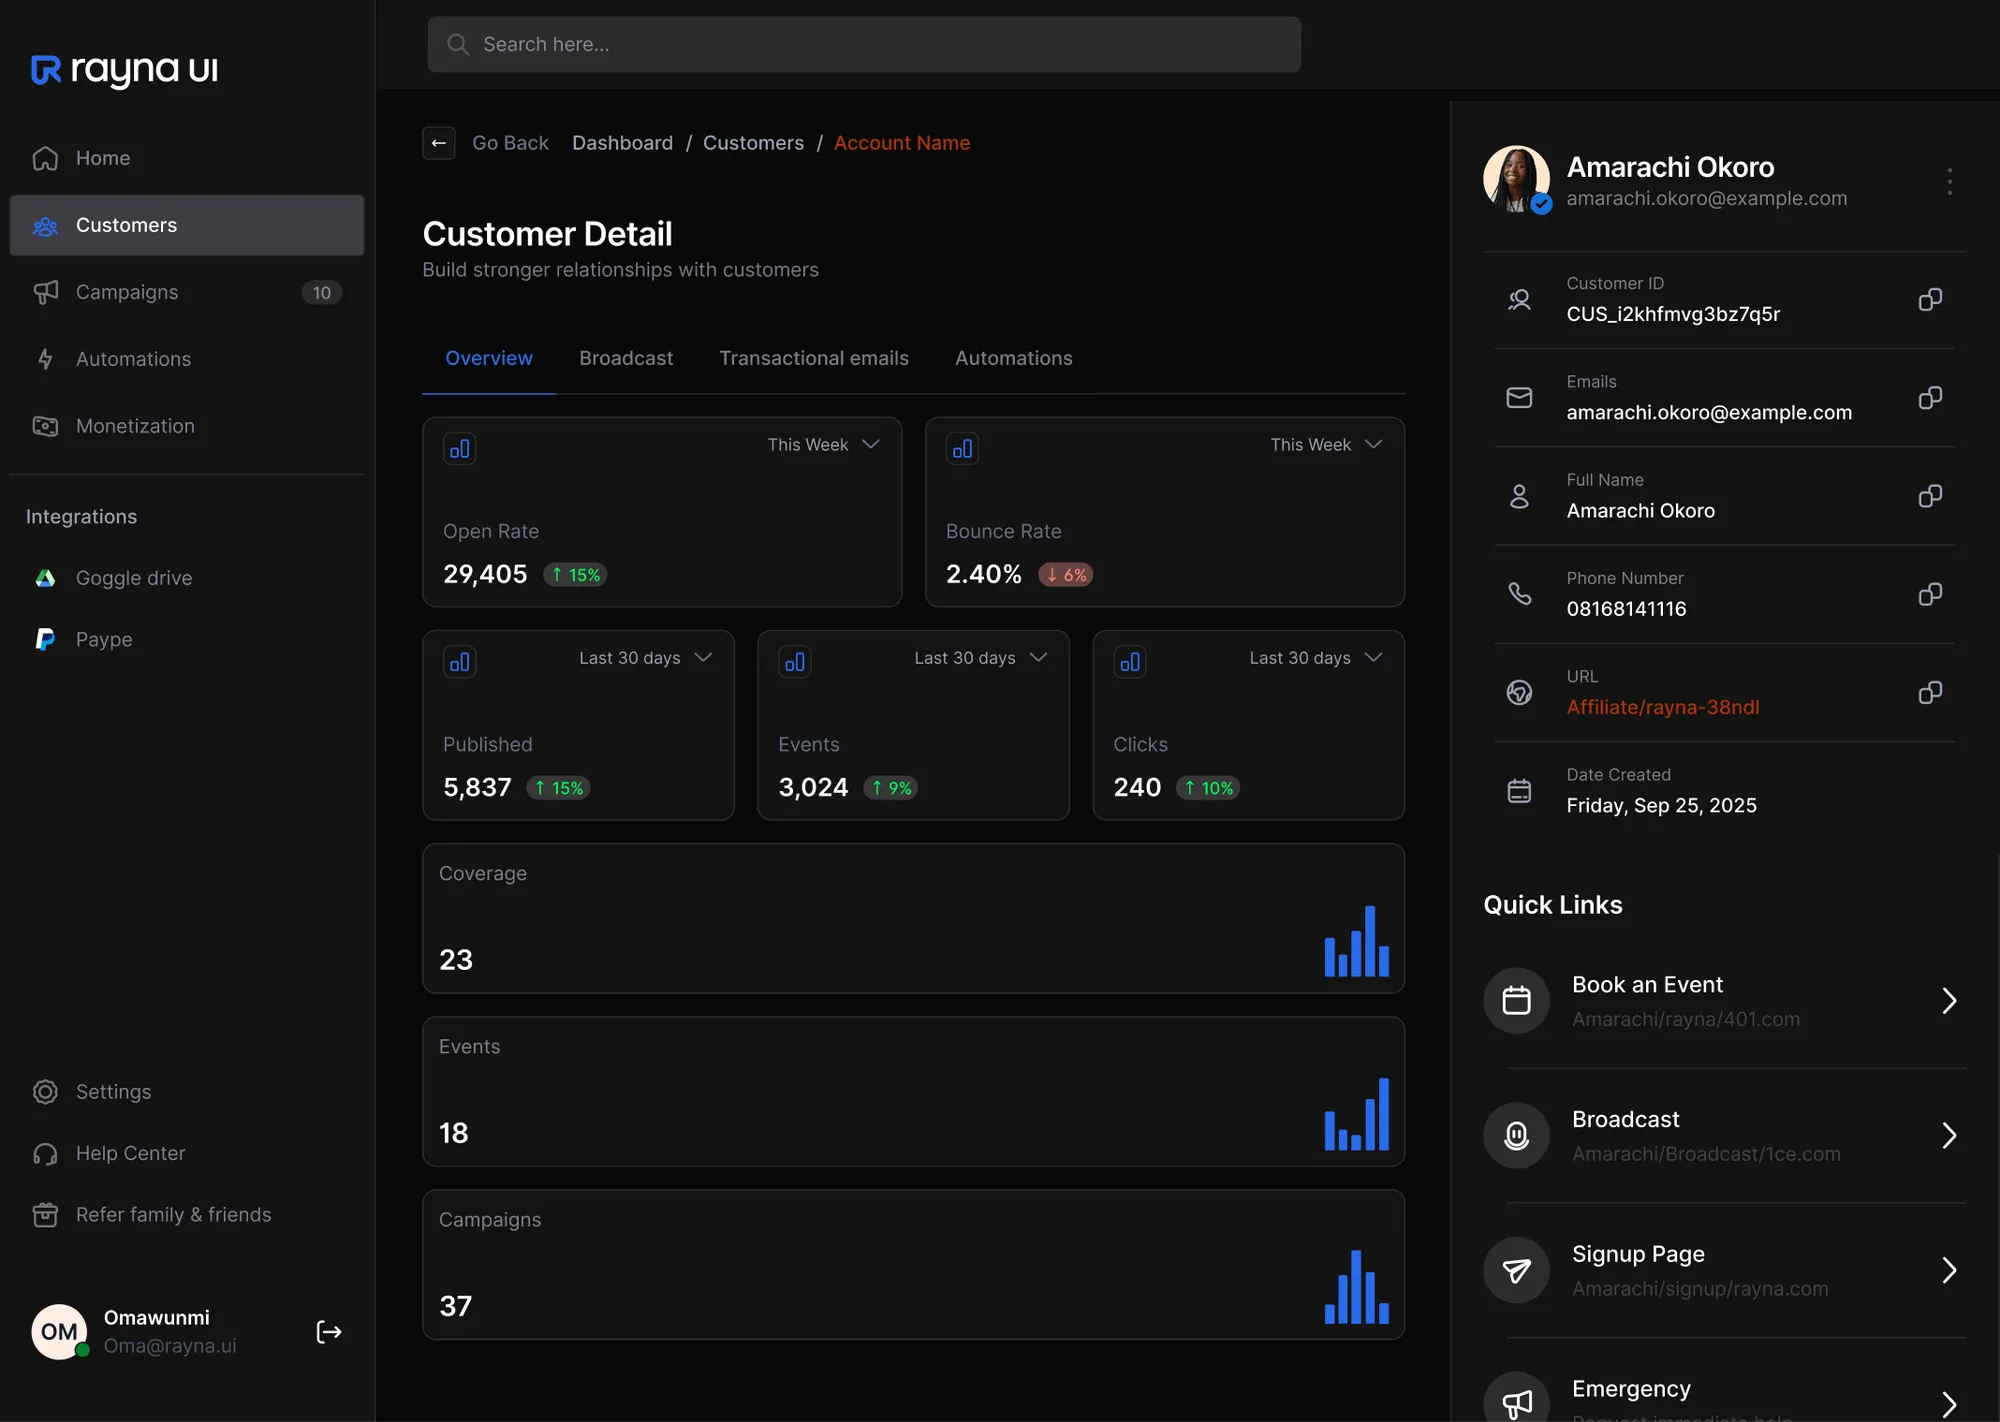Expand the Book an Event quick link chevron
Viewport: 2000px width, 1422px height.
pyautogui.click(x=1948, y=1001)
